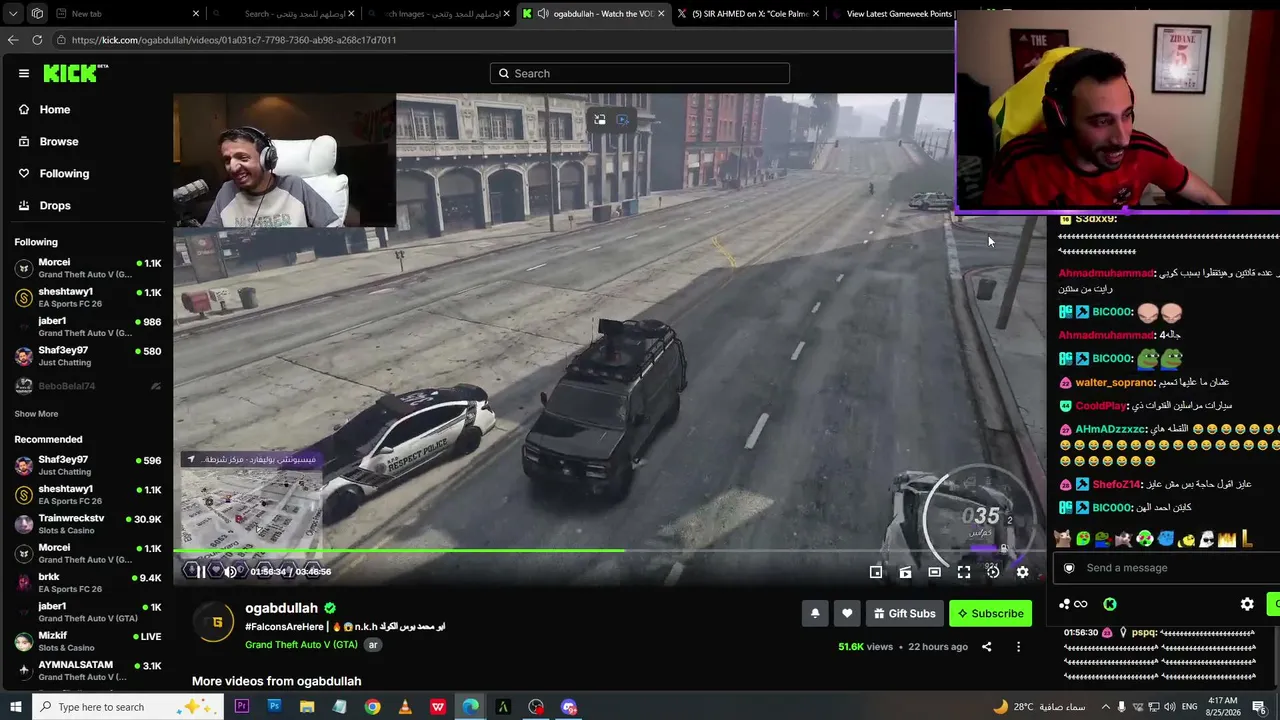The image size is (1280, 720).
Task: Toggle theater mode on the player
Action: pyautogui.click(x=934, y=572)
